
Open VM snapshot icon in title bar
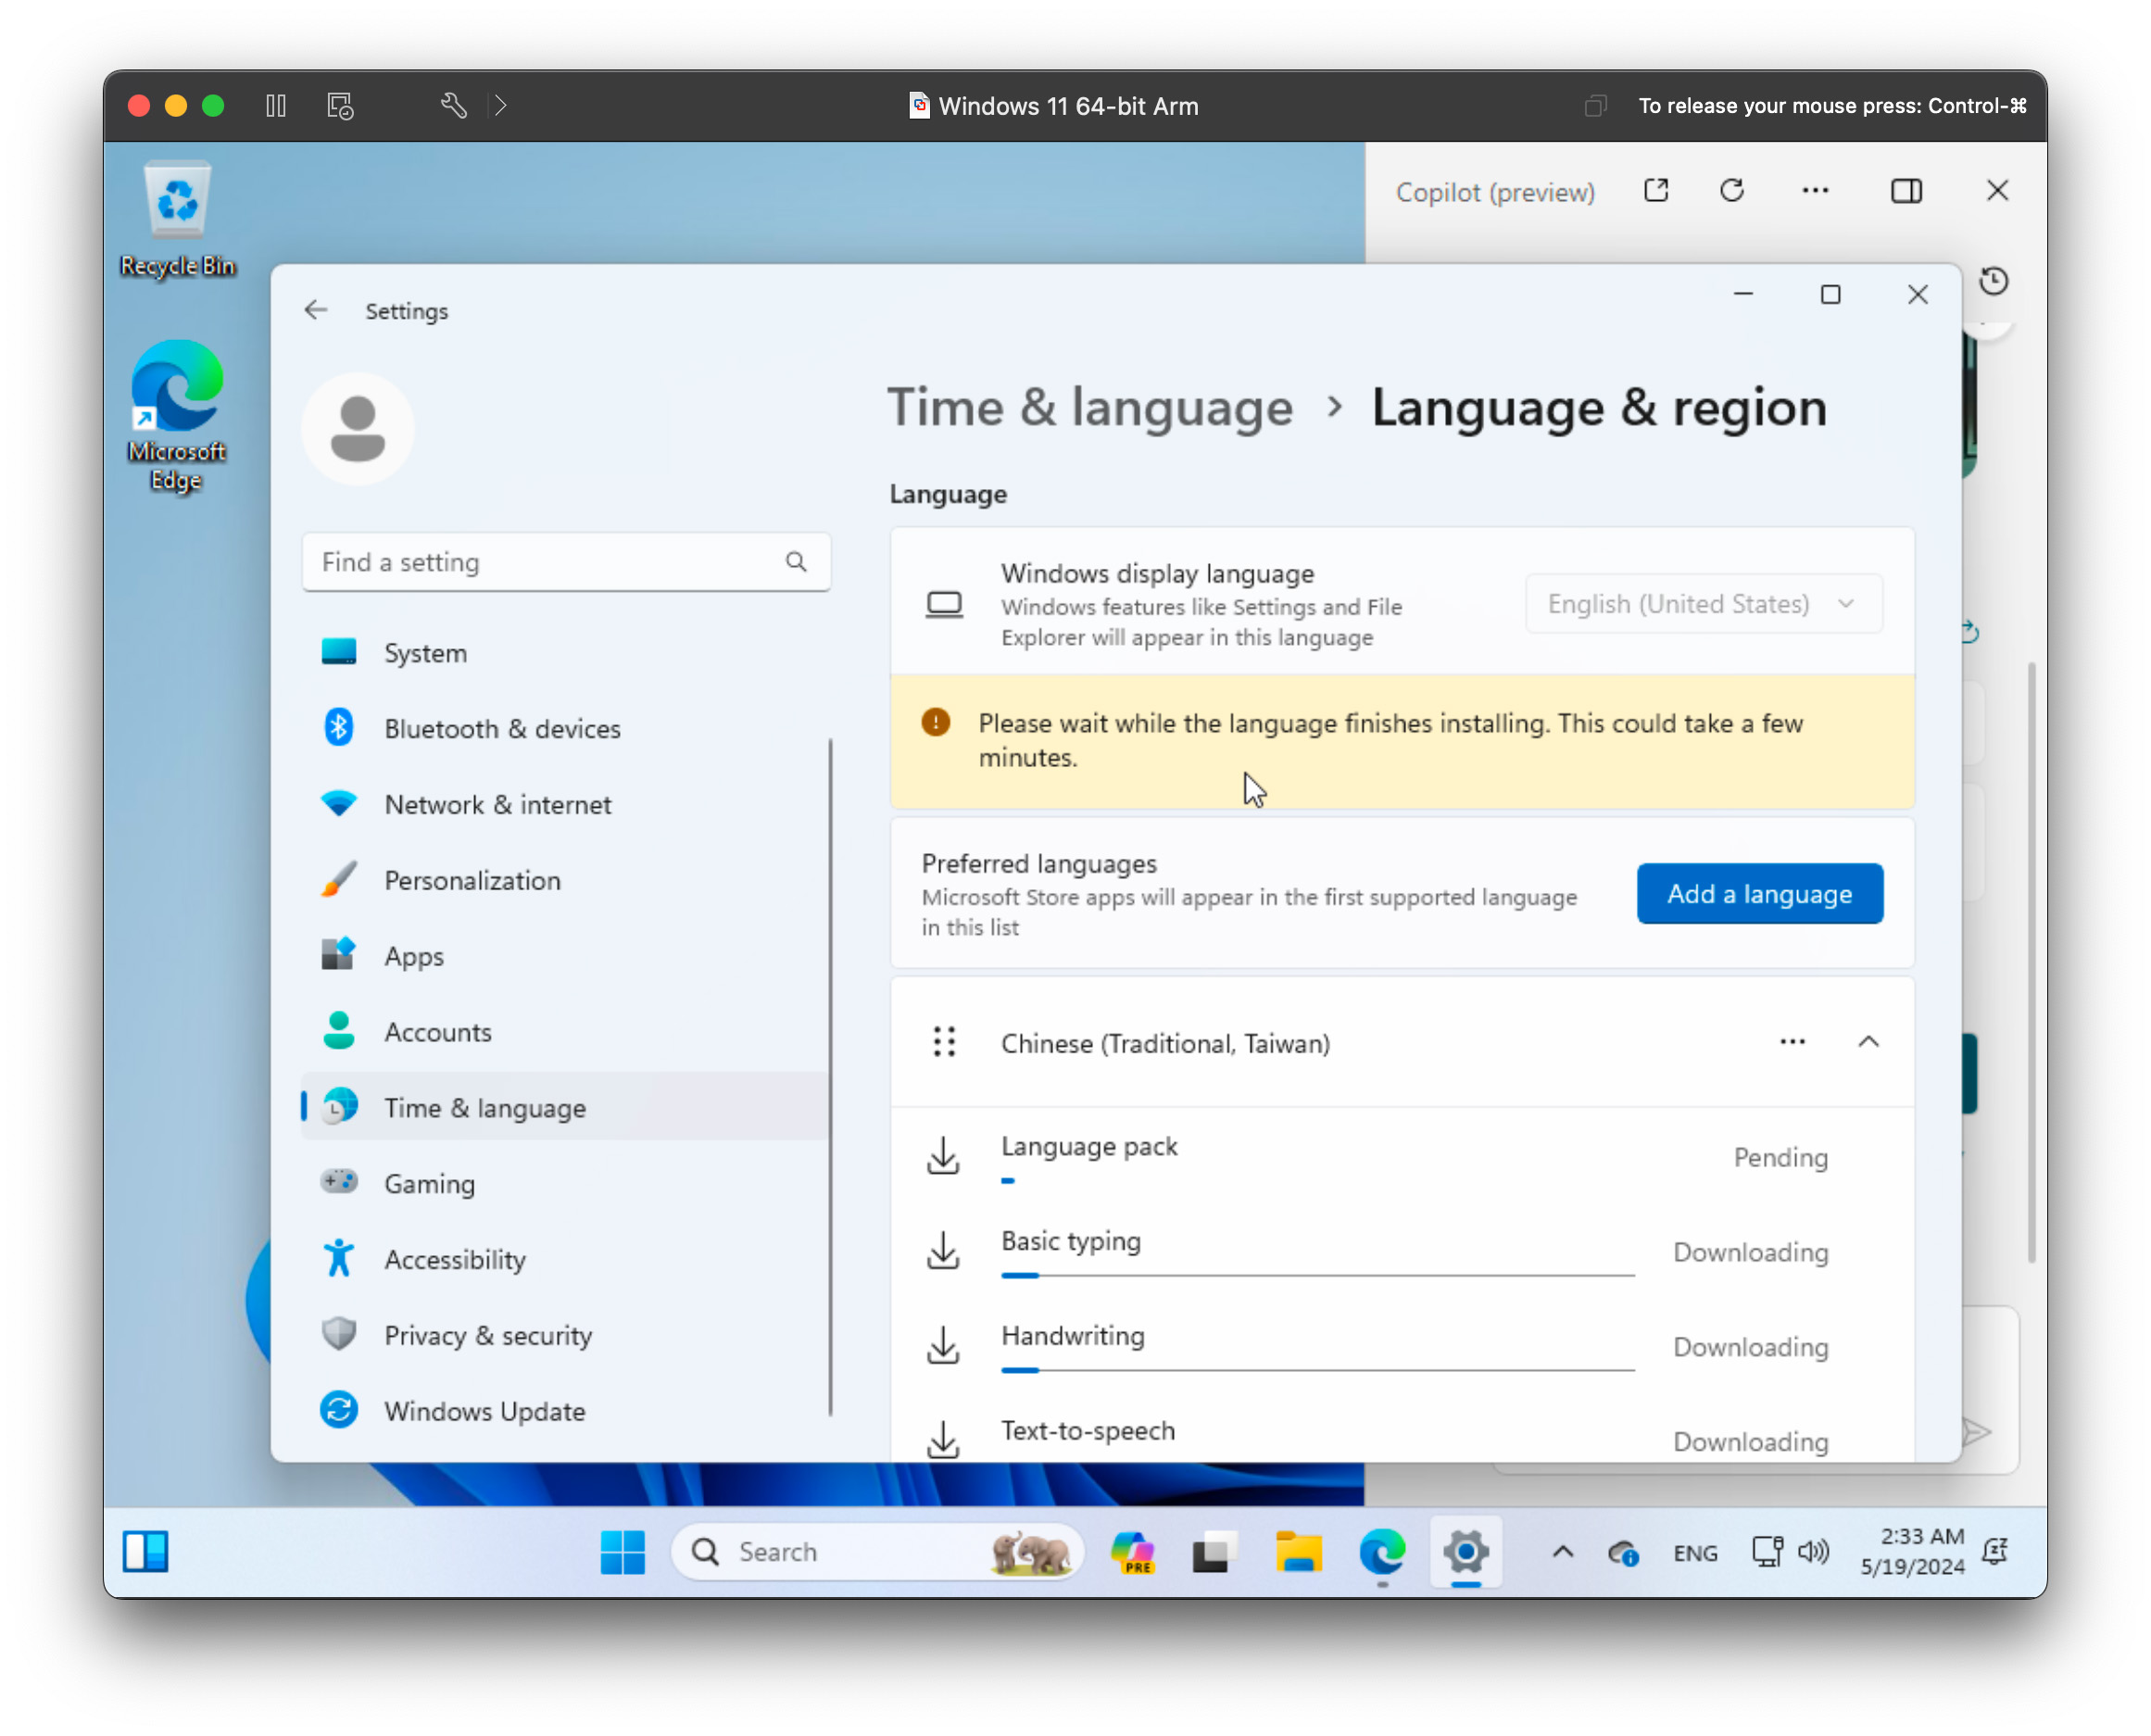point(341,106)
